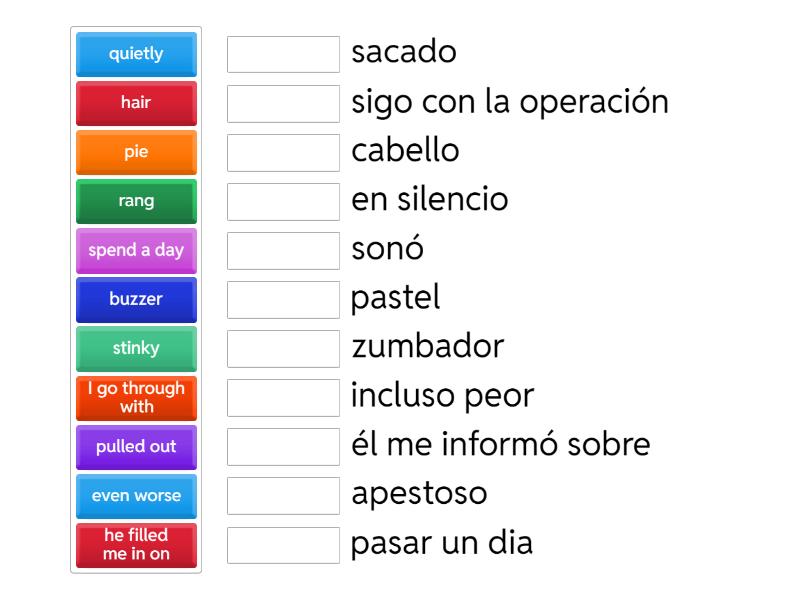Click the 'en silencio' answer text
800x600 pixels.
tap(428, 201)
